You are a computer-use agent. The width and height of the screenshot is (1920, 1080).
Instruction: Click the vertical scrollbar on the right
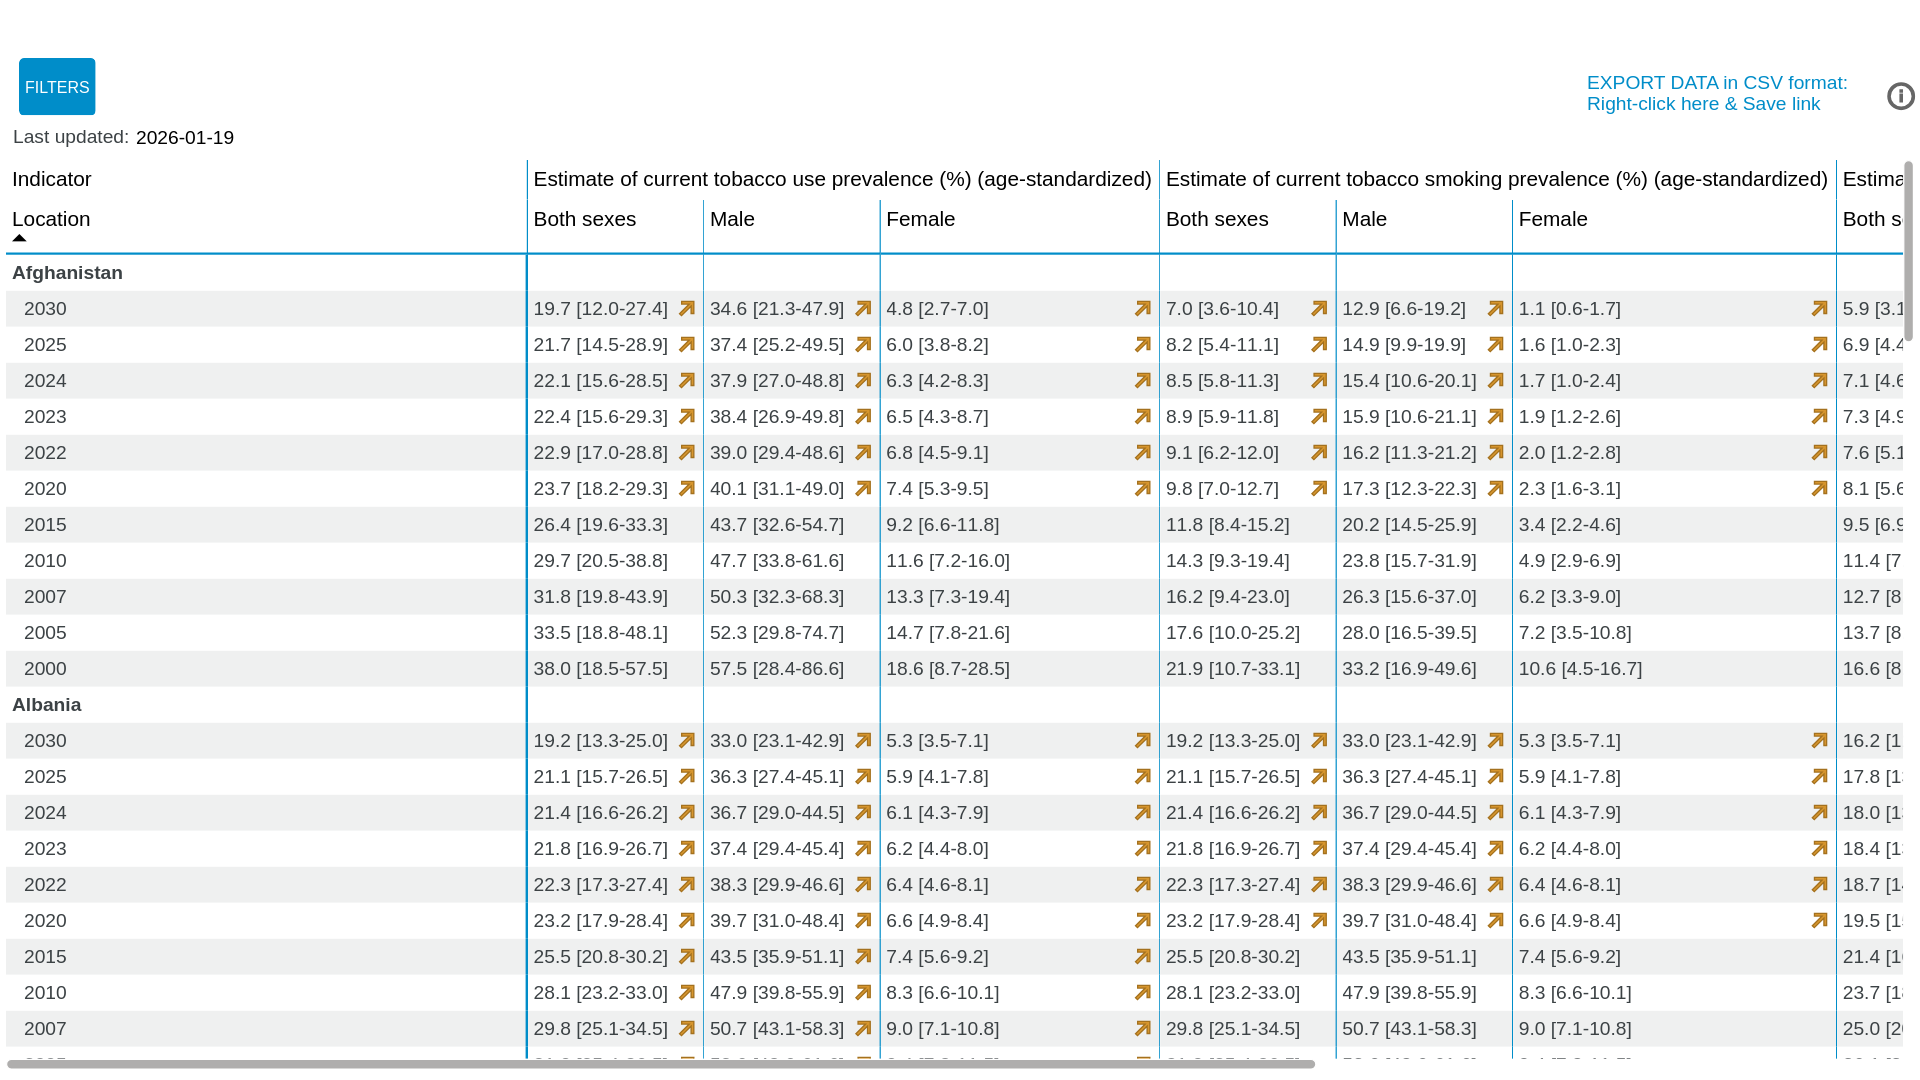click(x=1908, y=251)
